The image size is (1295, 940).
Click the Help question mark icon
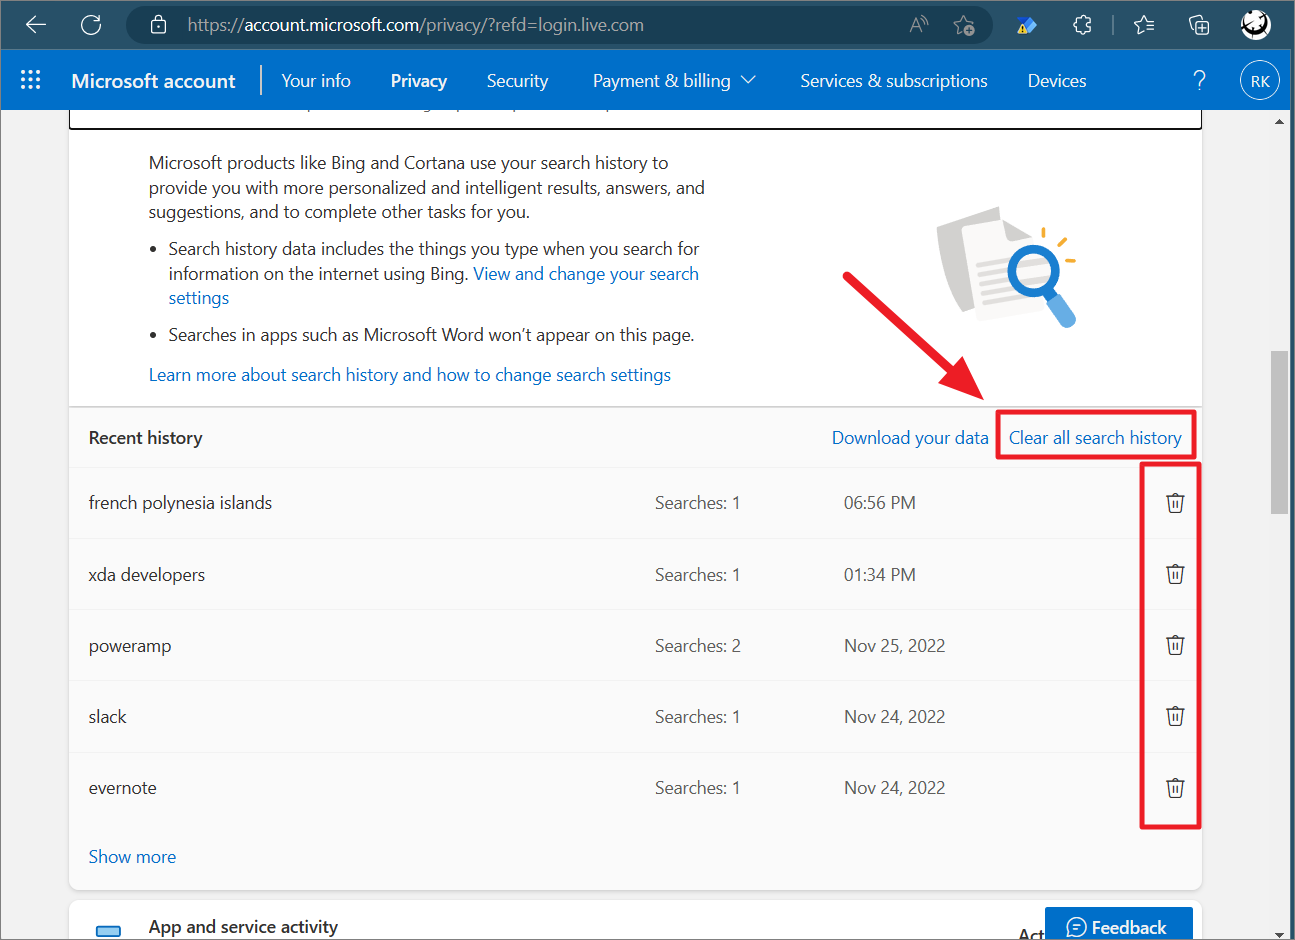coord(1199,80)
